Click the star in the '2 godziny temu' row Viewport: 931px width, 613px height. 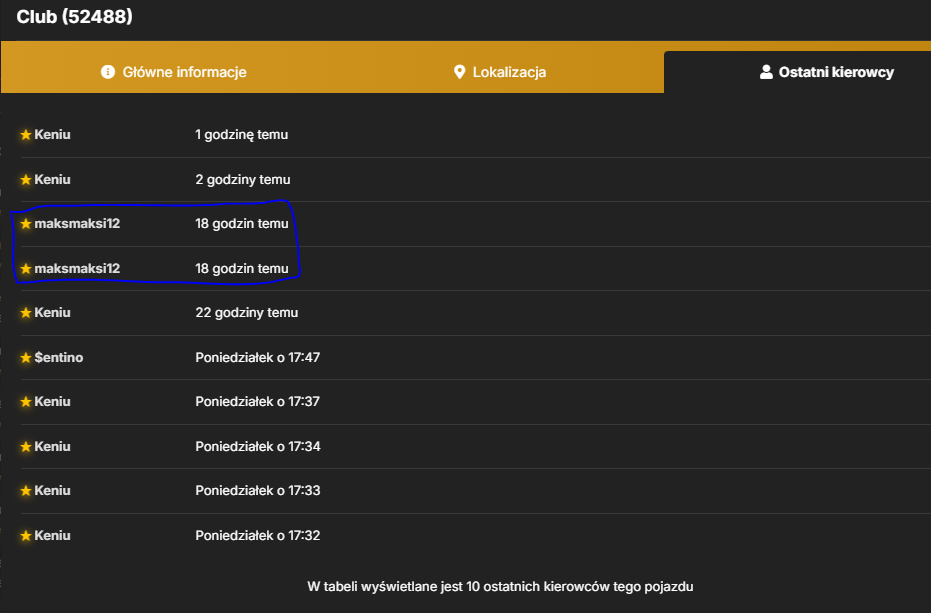point(26,179)
